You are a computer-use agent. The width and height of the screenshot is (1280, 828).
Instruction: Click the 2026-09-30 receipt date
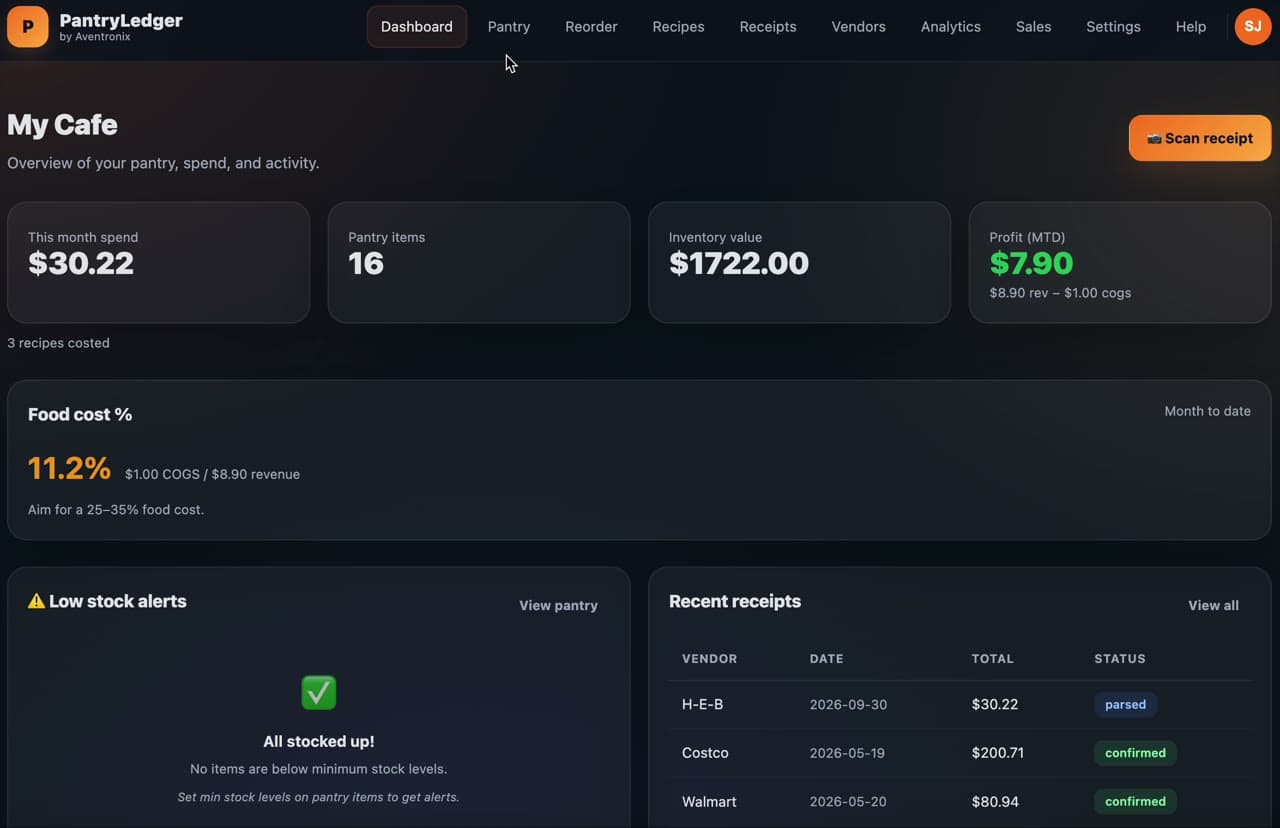pos(848,705)
